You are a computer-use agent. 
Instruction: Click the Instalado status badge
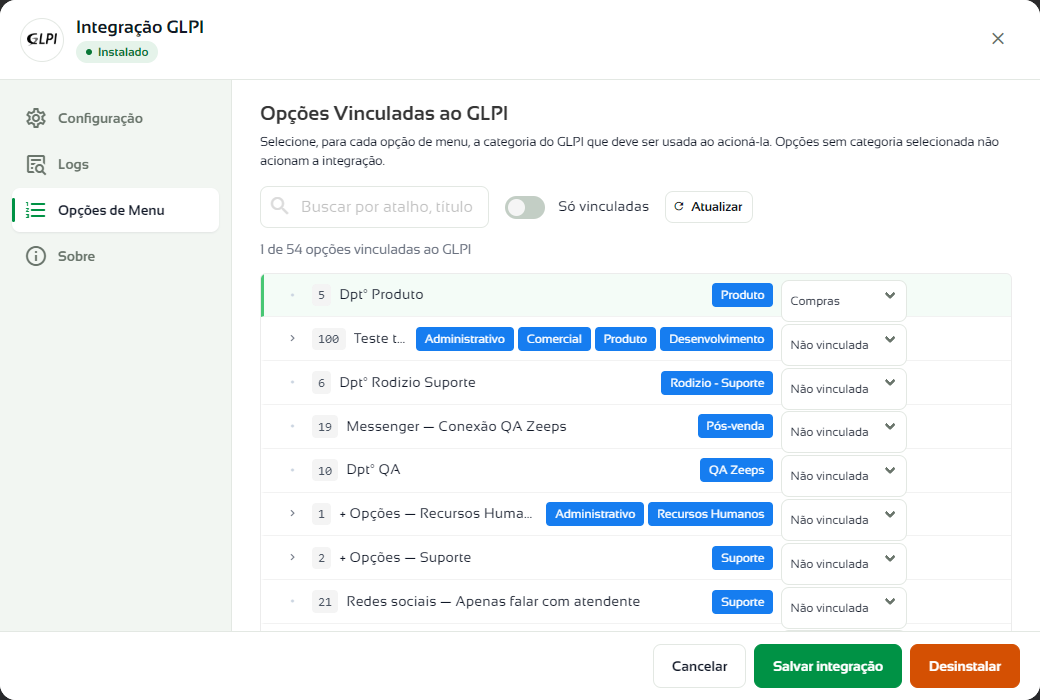[117, 52]
